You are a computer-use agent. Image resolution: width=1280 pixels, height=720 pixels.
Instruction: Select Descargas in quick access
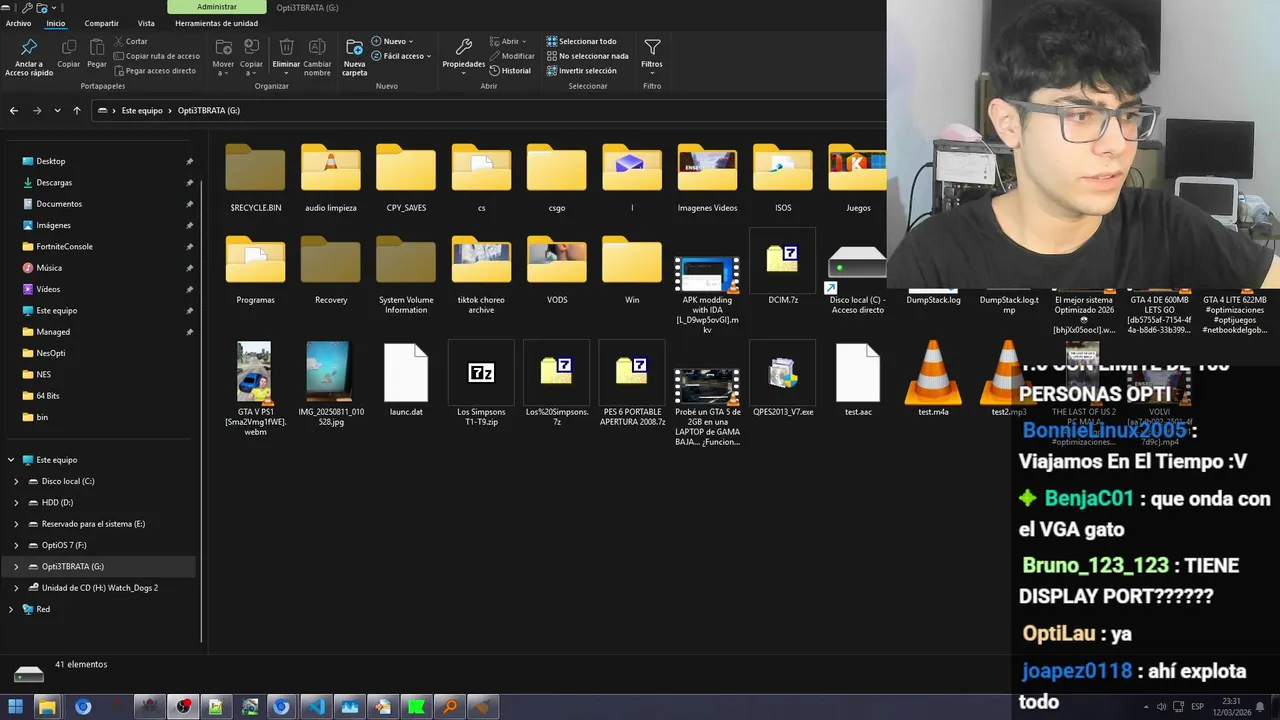pos(54,182)
